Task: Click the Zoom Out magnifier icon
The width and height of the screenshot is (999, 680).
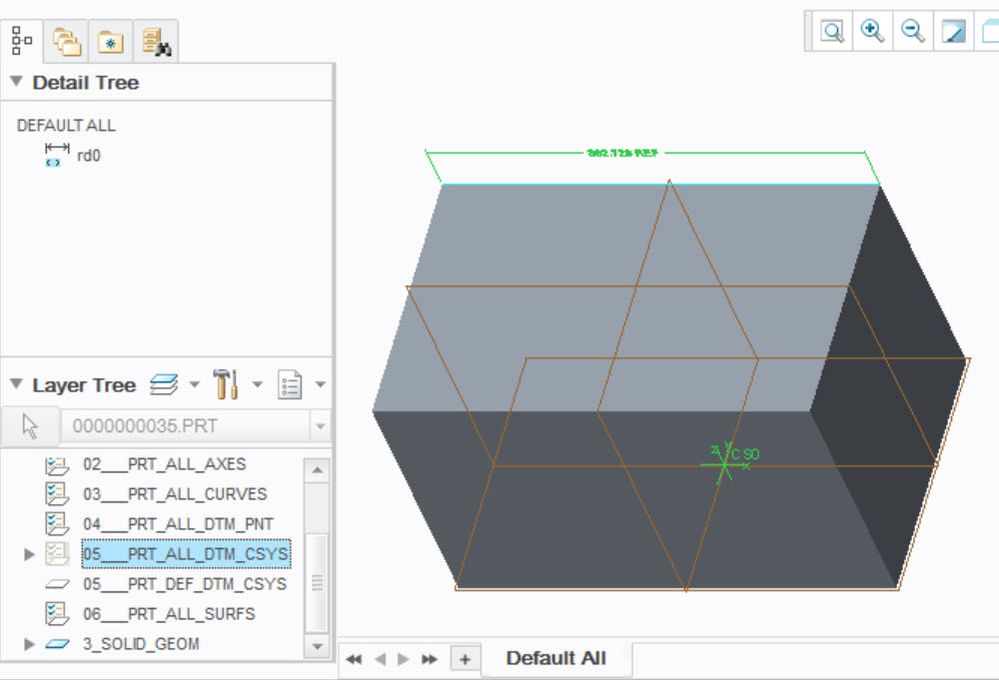Action: tap(913, 32)
